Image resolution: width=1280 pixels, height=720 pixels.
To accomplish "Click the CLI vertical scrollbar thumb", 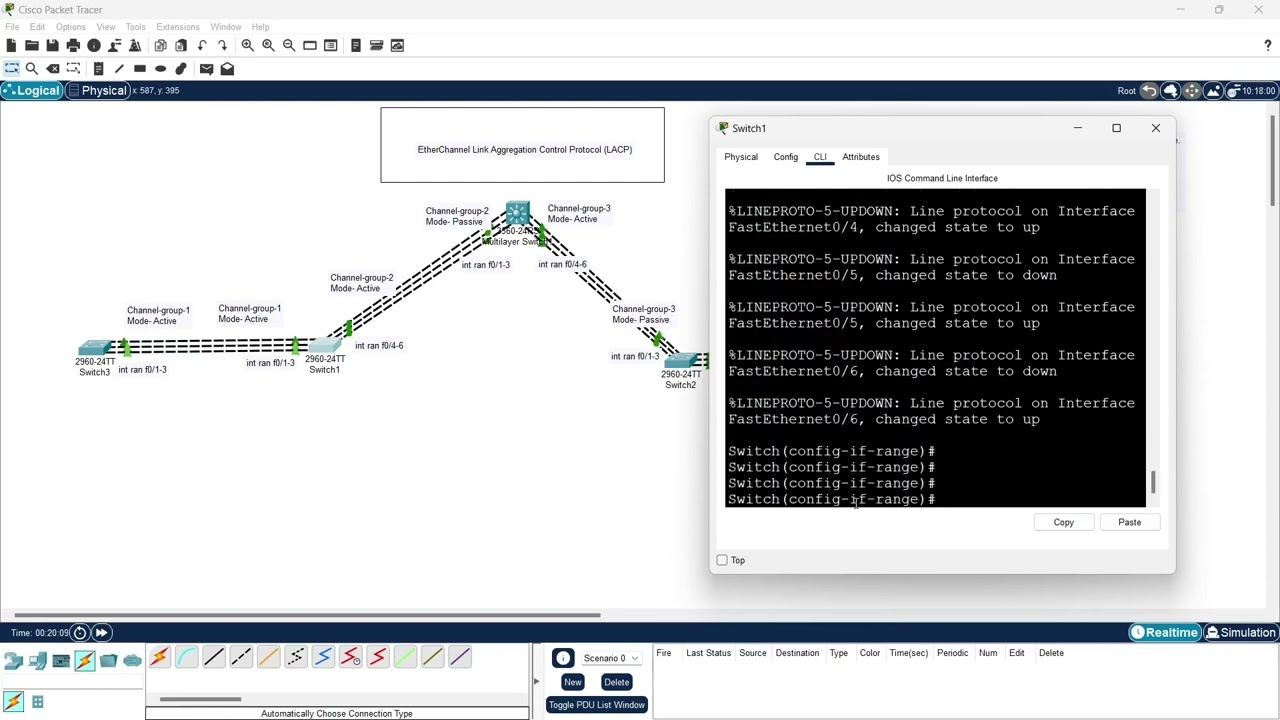I will (x=1153, y=482).
